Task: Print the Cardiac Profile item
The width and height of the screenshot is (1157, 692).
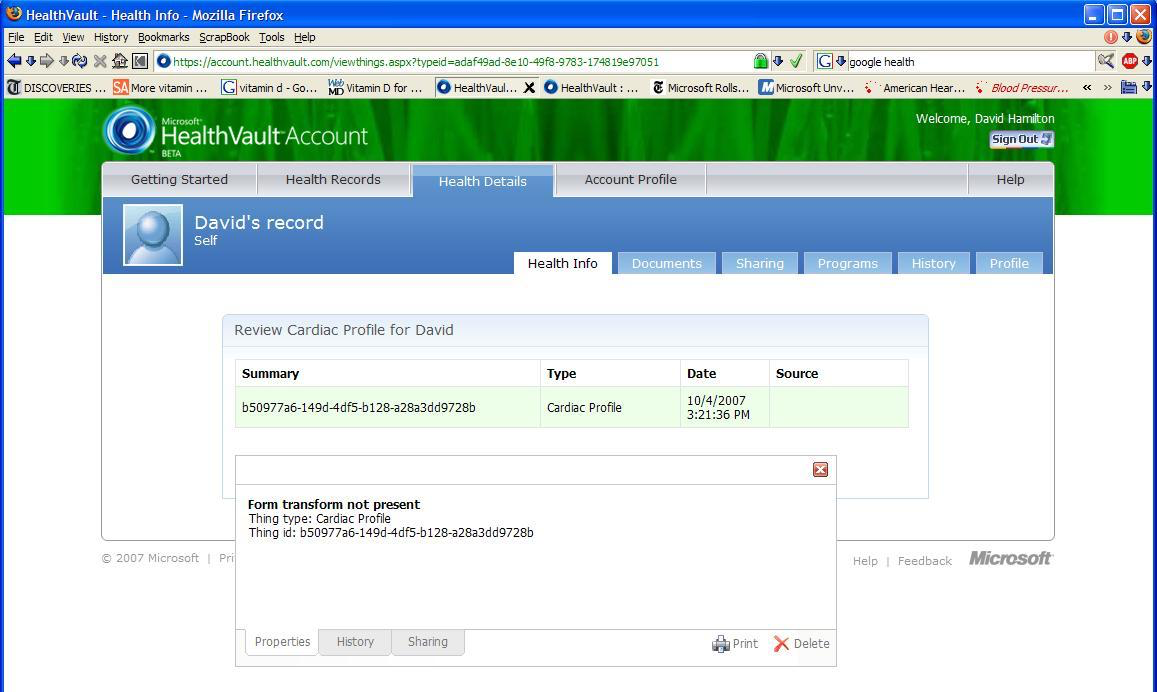Action: 735,643
